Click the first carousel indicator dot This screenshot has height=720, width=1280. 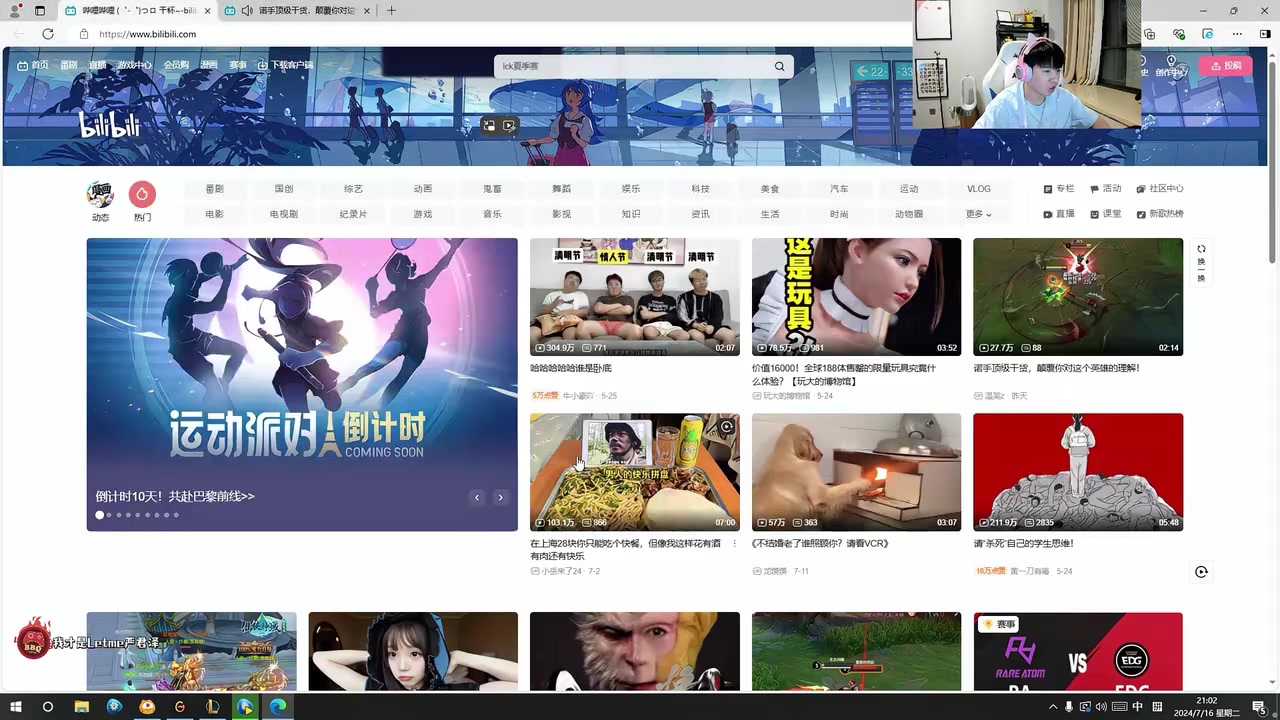[99, 515]
